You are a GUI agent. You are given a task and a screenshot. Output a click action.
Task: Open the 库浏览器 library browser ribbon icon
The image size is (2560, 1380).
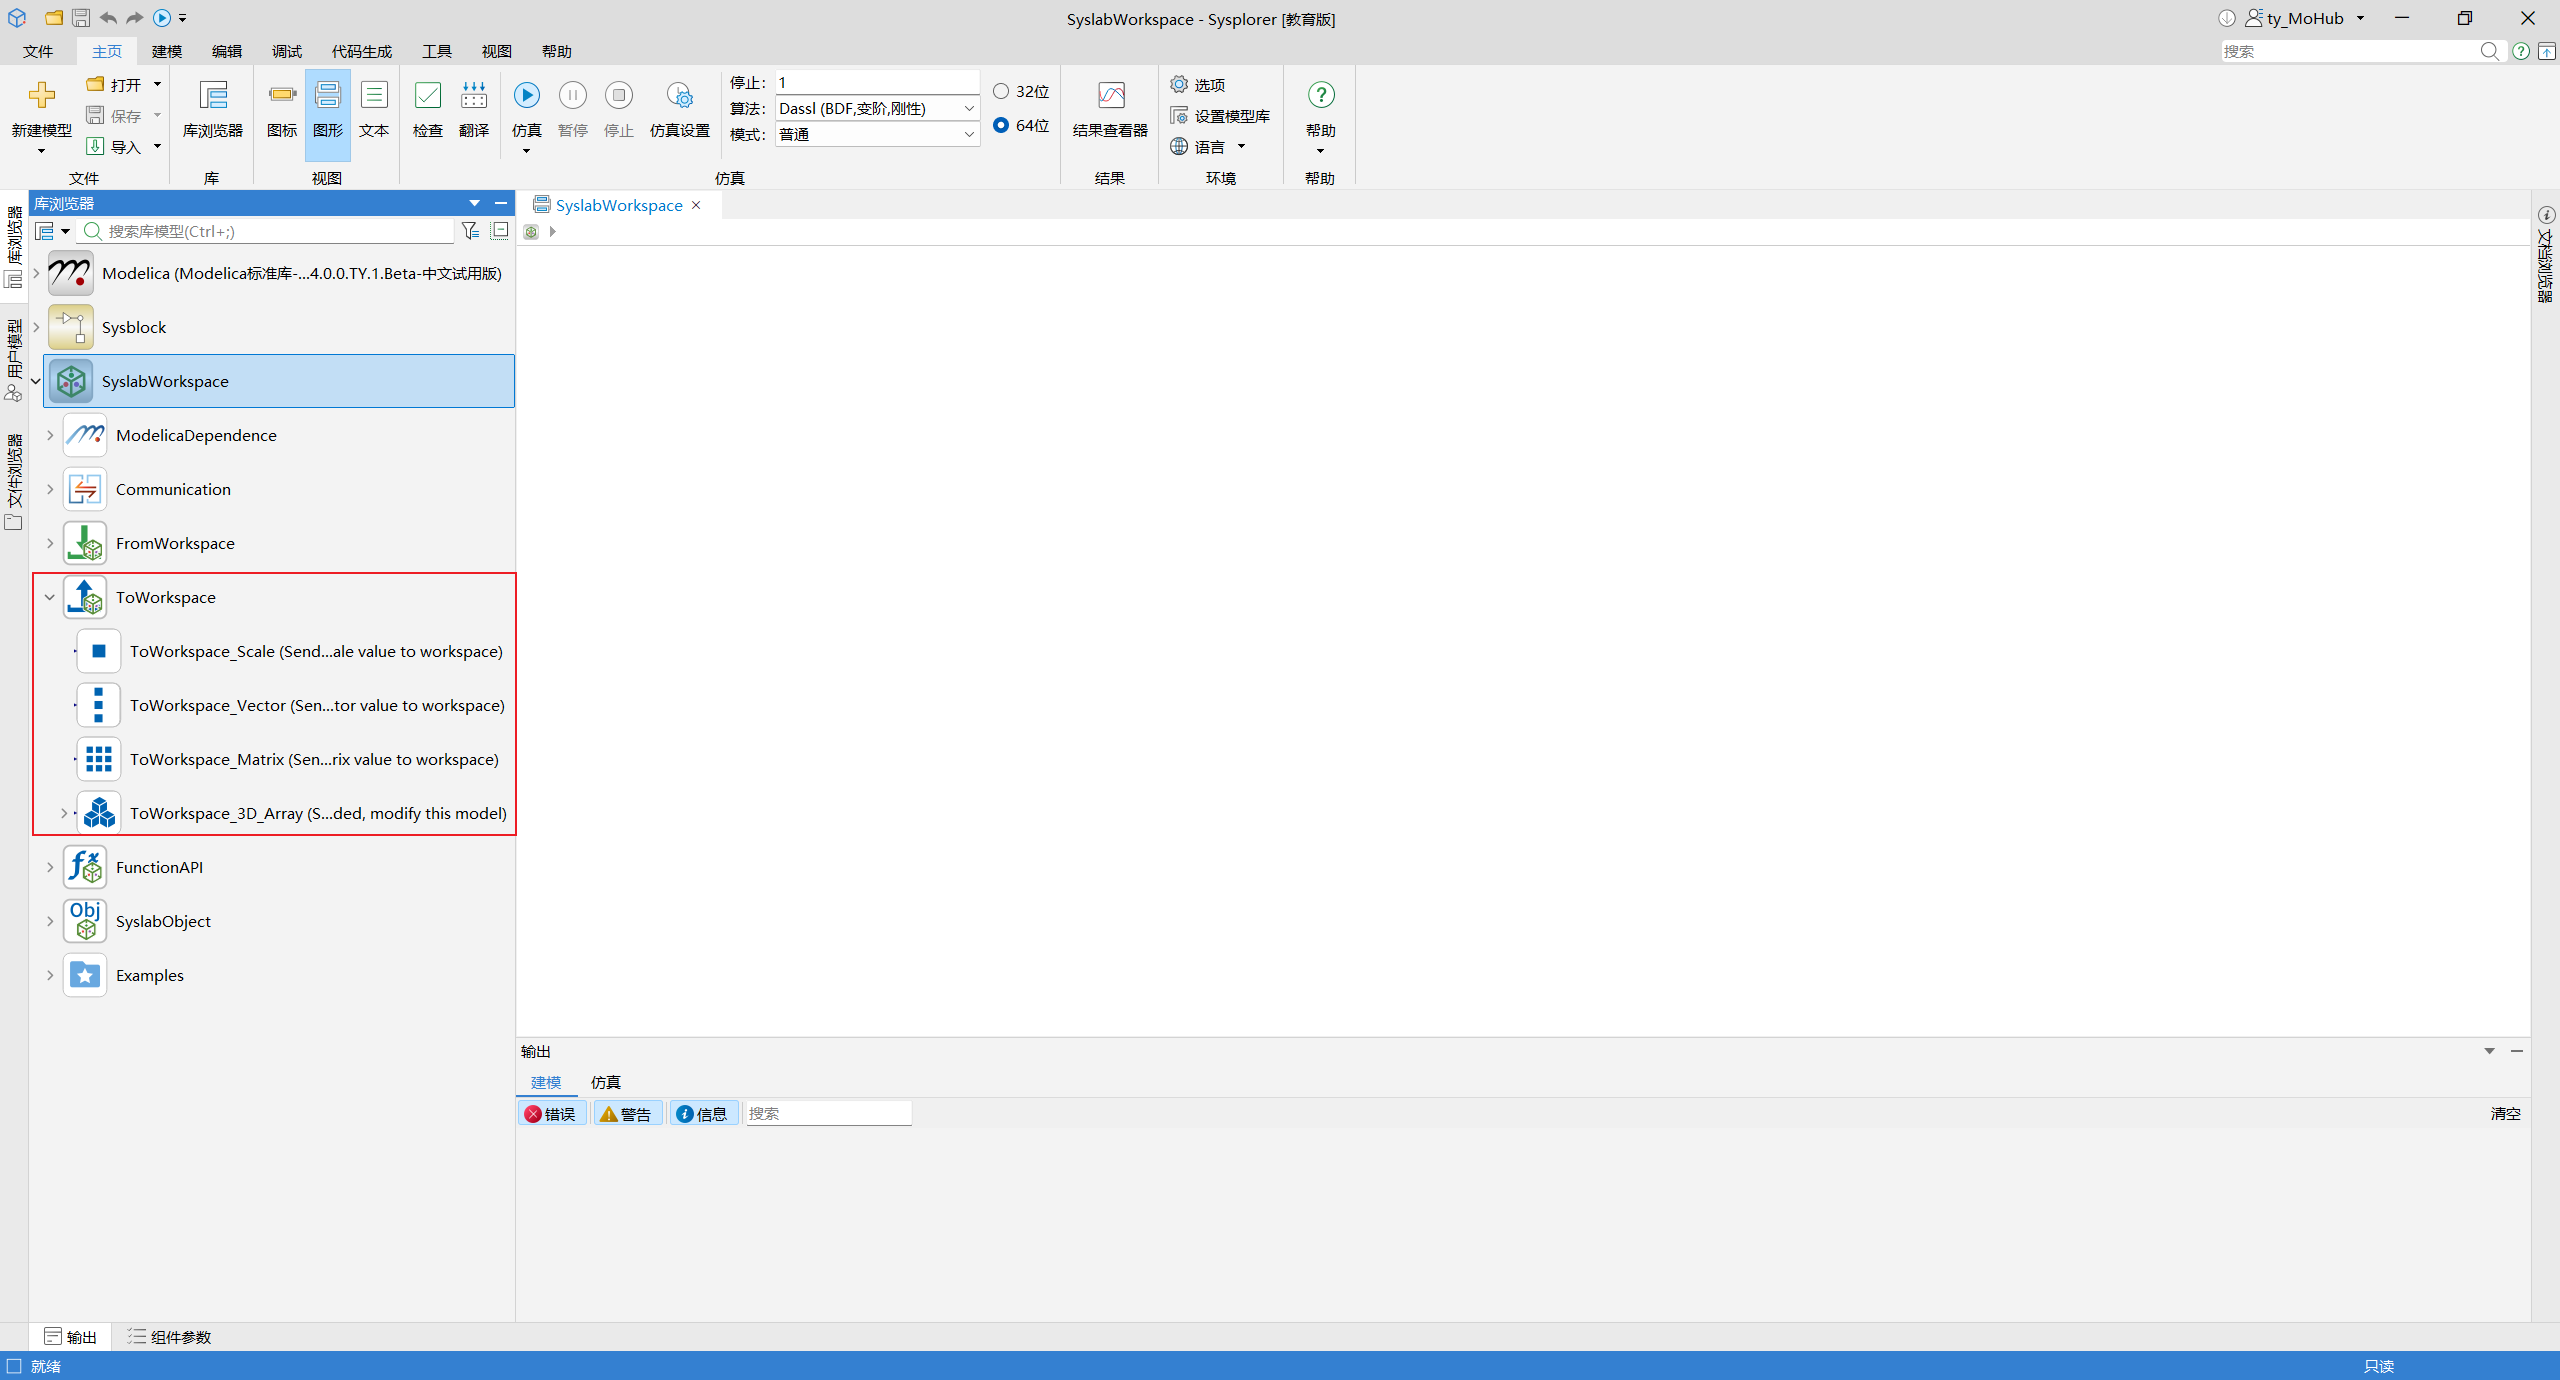(213, 95)
